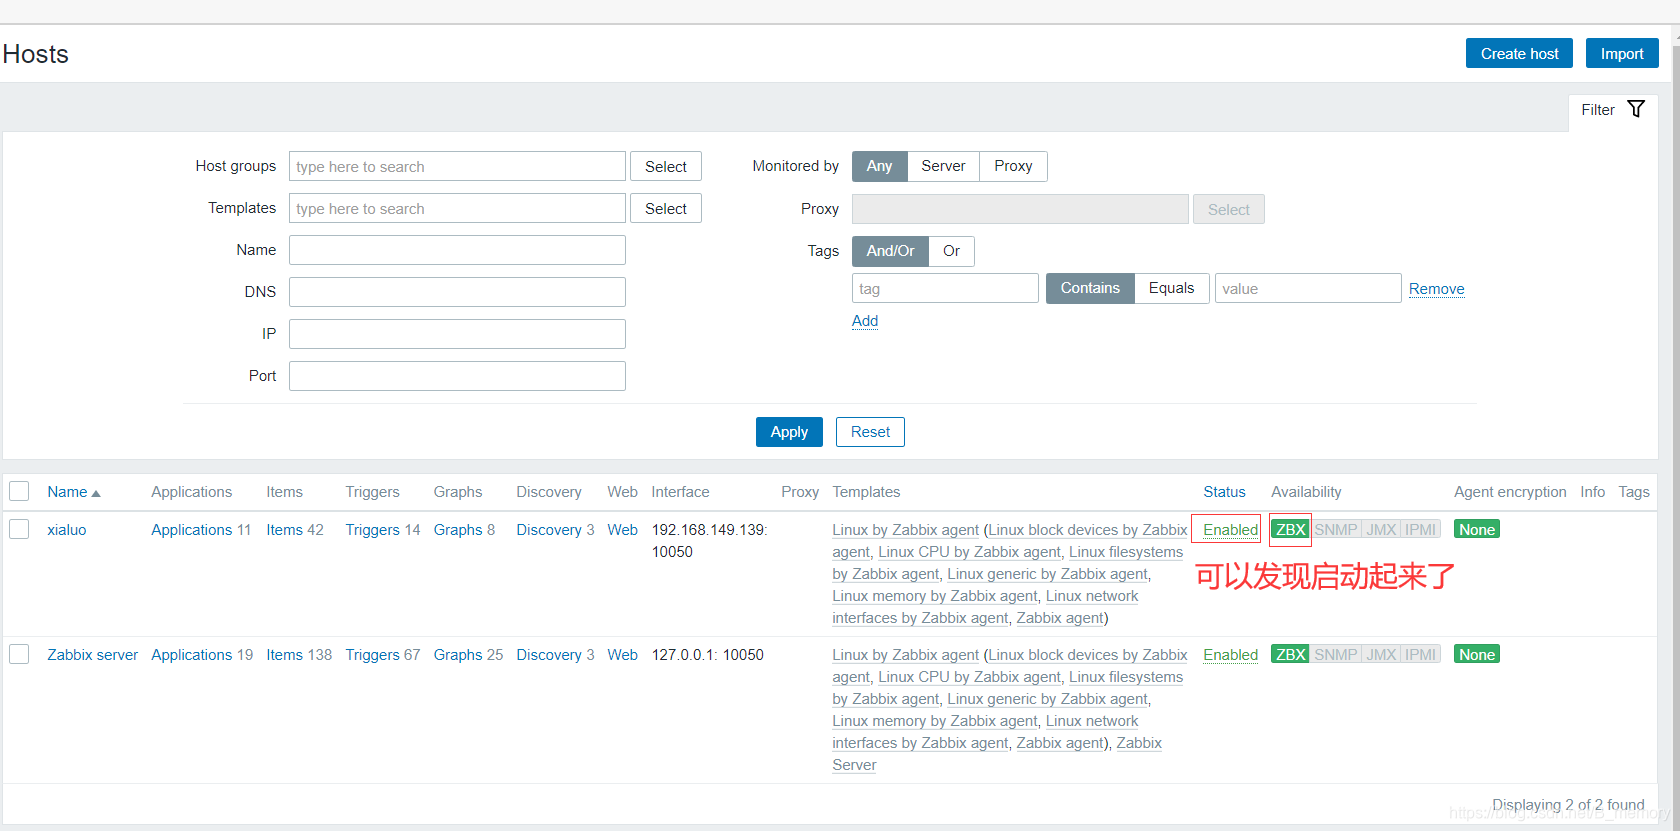Click None encryption badge for Zabbix server
1680x831 pixels.
click(1476, 654)
